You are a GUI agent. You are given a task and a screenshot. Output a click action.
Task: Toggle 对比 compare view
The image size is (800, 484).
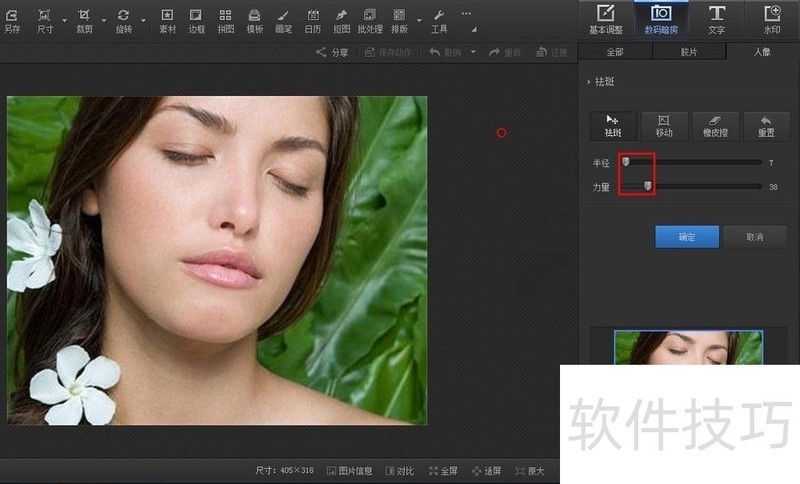coord(400,471)
